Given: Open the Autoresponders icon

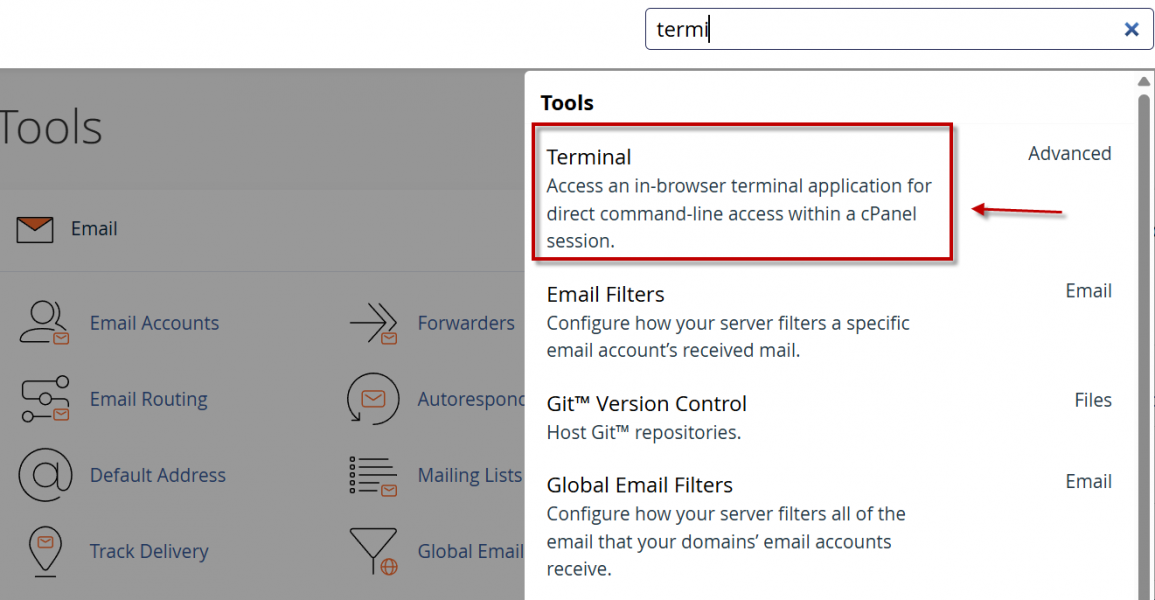Looking at the screenshot, I should point(373,399).
